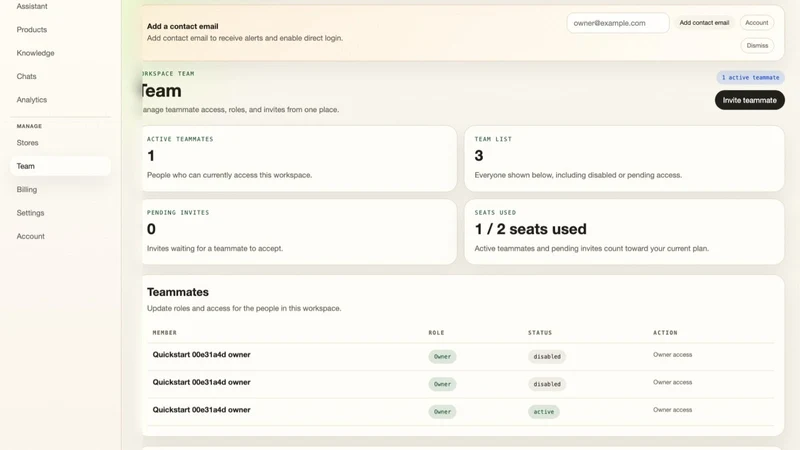This screenshot has height=450, width=800.
Task: Select Chats in sidebar
Action: (27, 77)
